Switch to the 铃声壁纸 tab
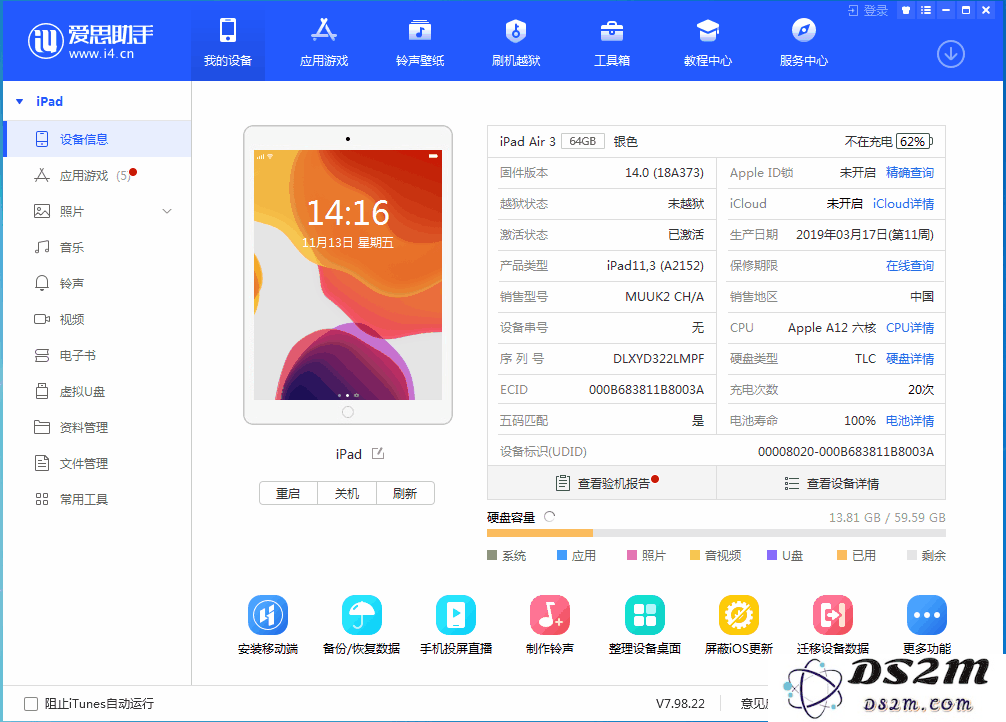Viewport: 1006px width, 722px height. (420, 42)
